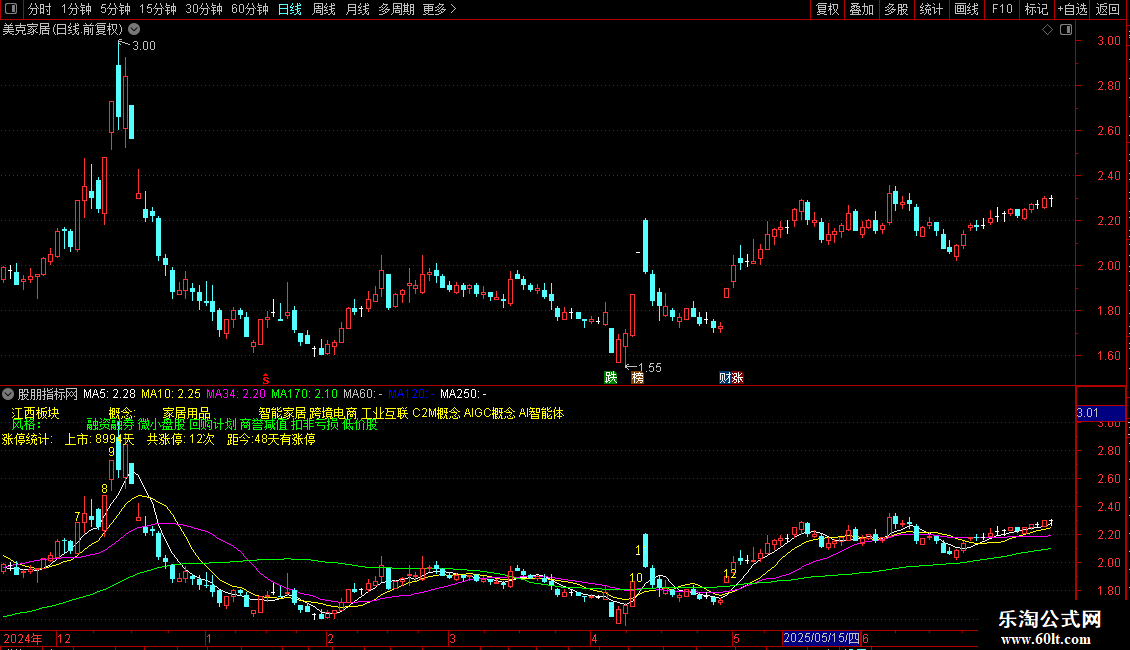This screenshot has height=650, width=1130.
Task: Toggle the right side panel icon
Action: pos(1066,30)
